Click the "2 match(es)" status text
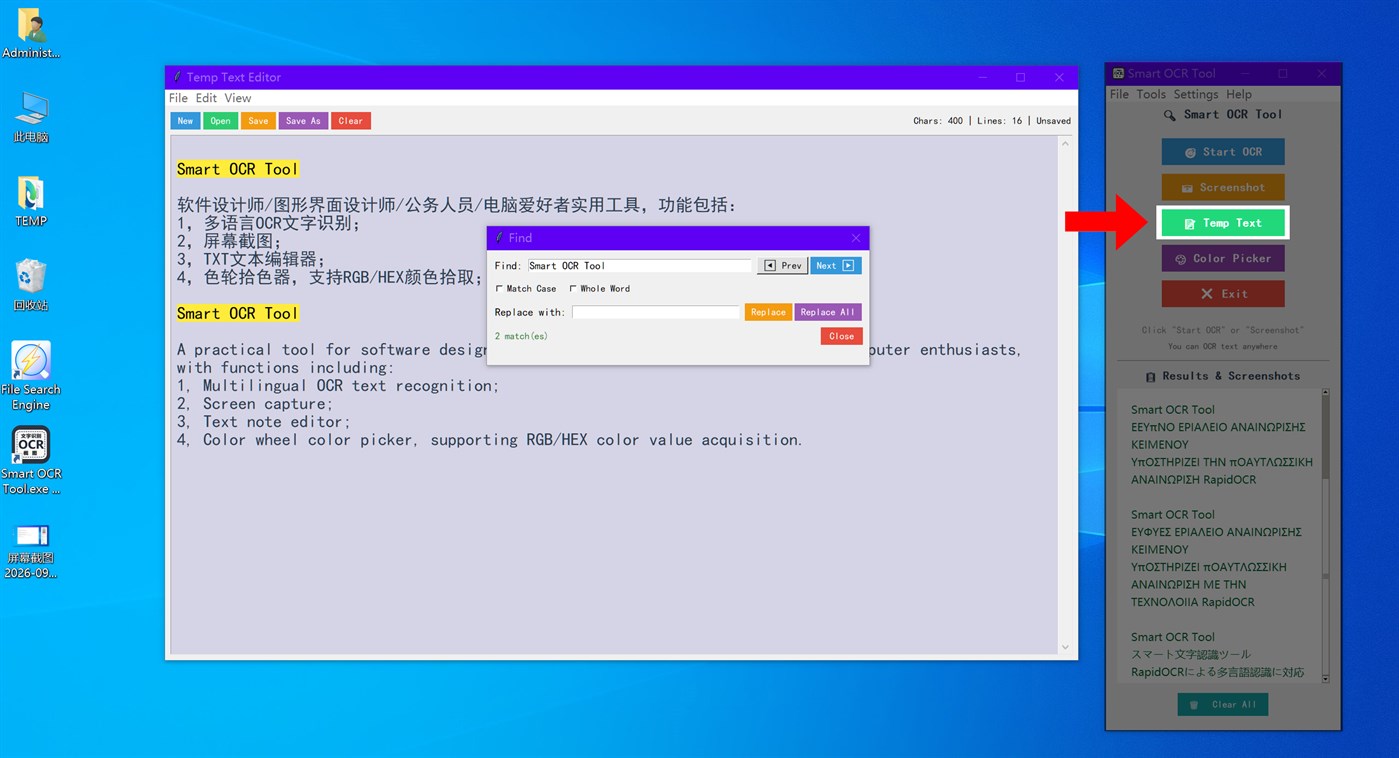Image resolution: width=1399 pixels, height=758 pixels. (x=521, y=336)
